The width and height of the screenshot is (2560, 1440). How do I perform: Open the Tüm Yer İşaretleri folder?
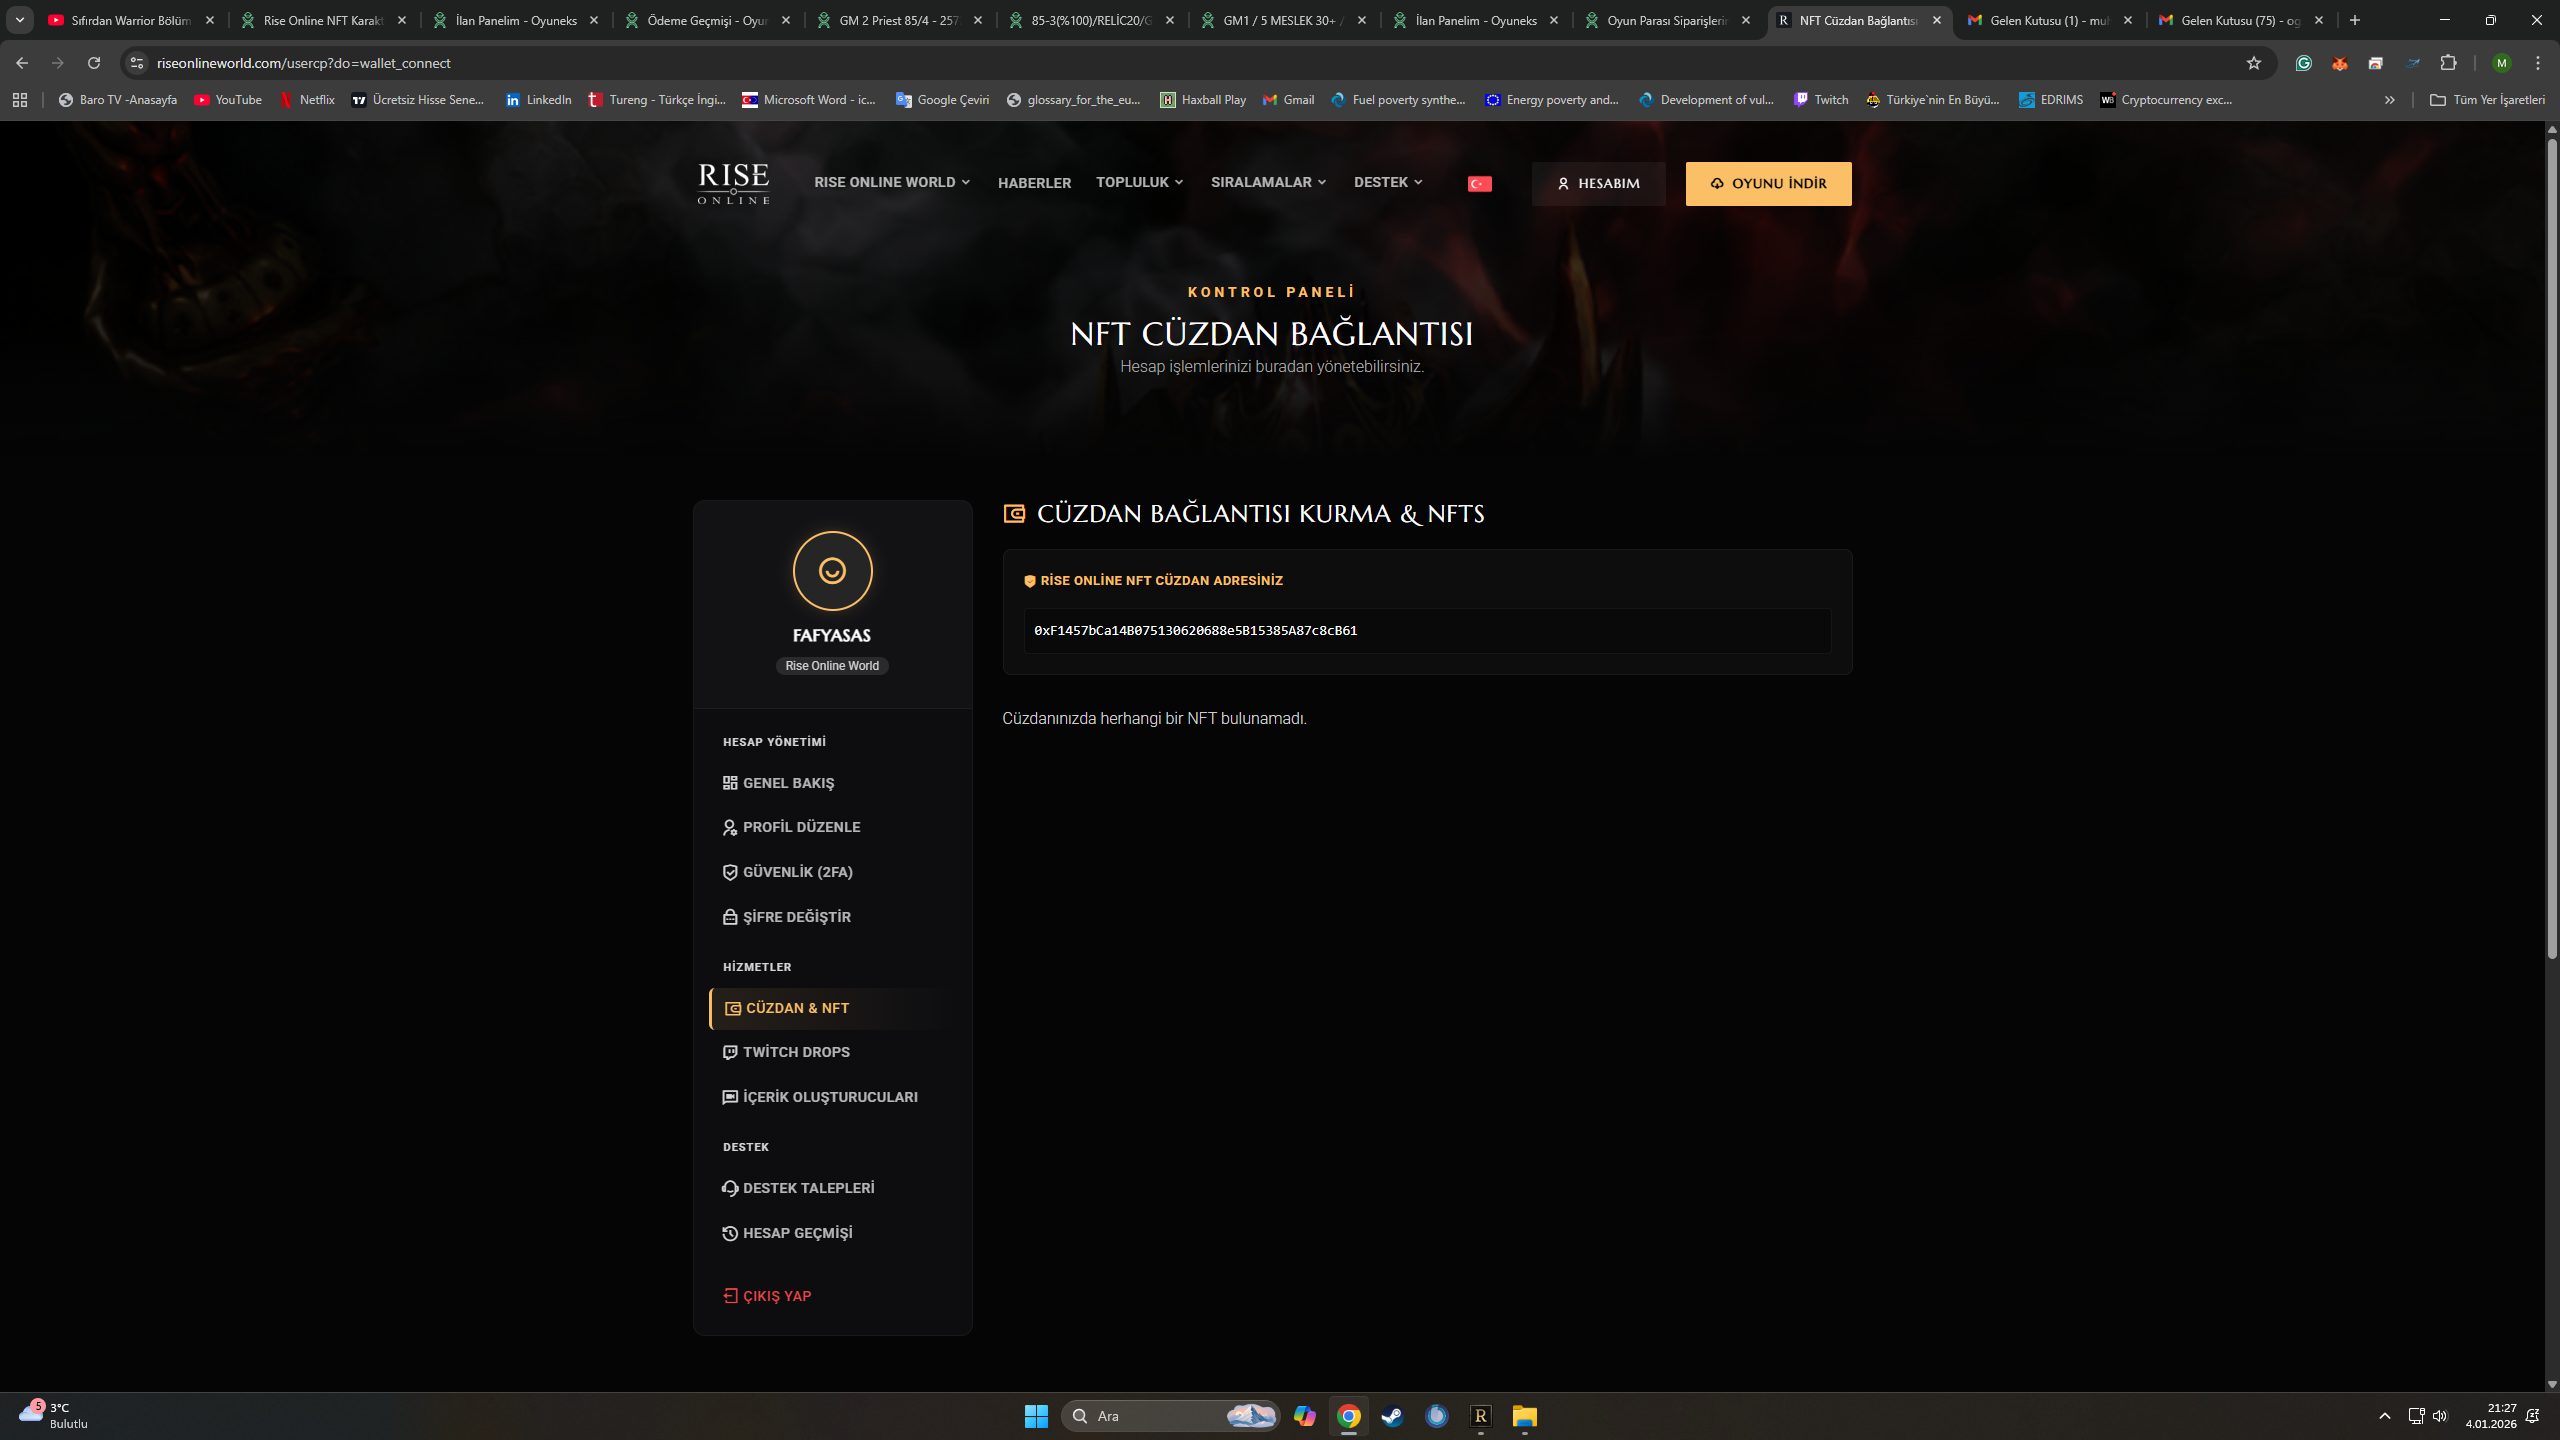pyautogui.click(x=2487, y=100)
